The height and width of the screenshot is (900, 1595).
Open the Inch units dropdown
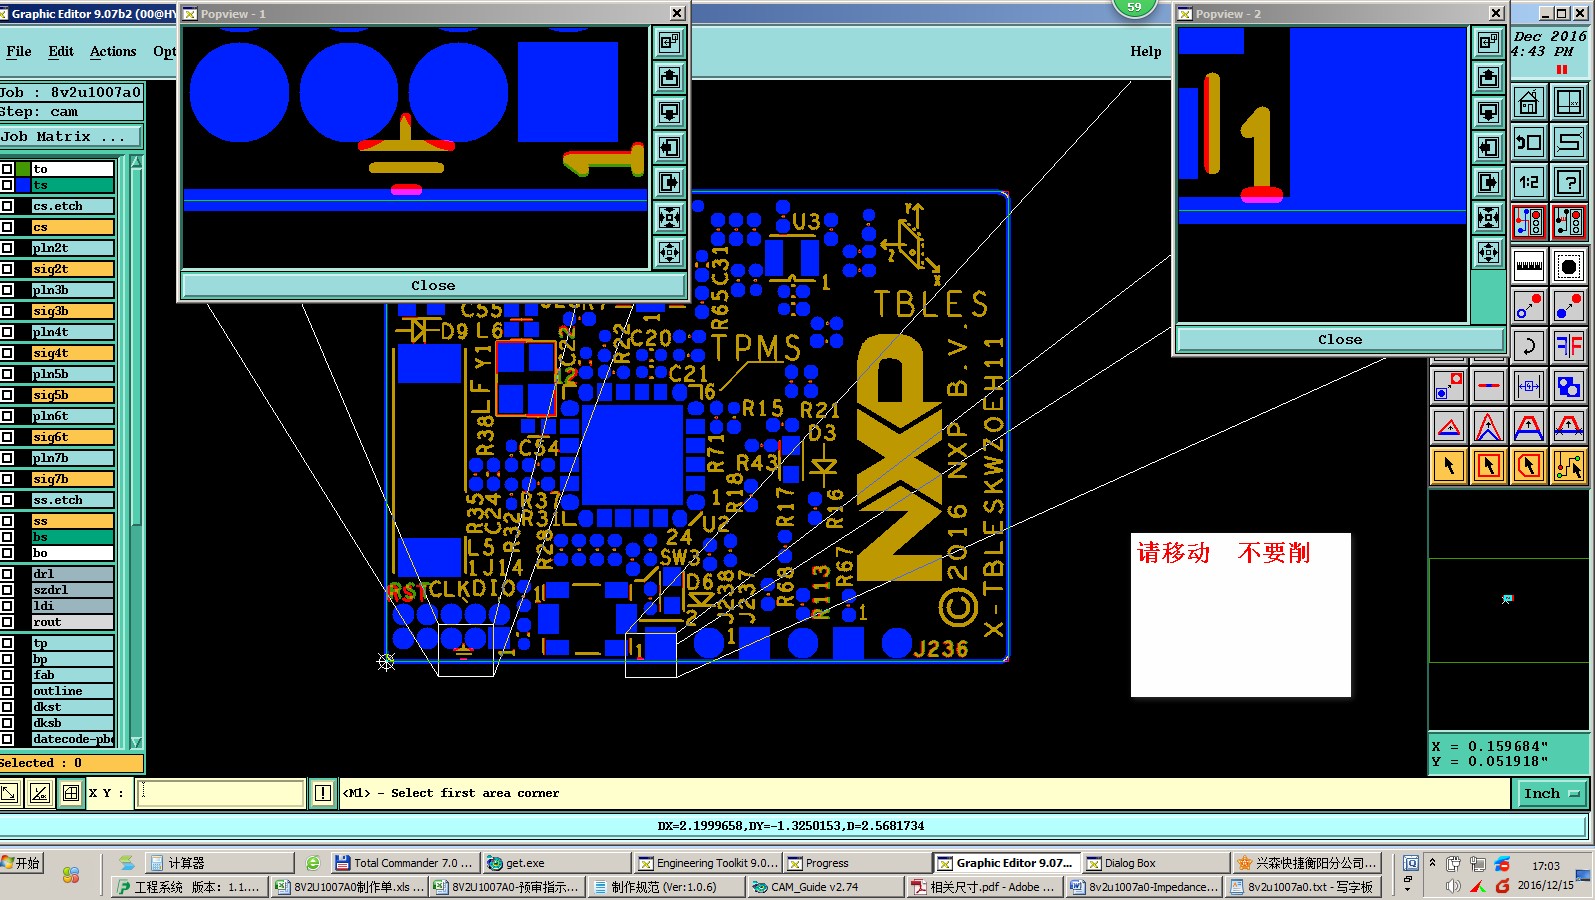1551,793
